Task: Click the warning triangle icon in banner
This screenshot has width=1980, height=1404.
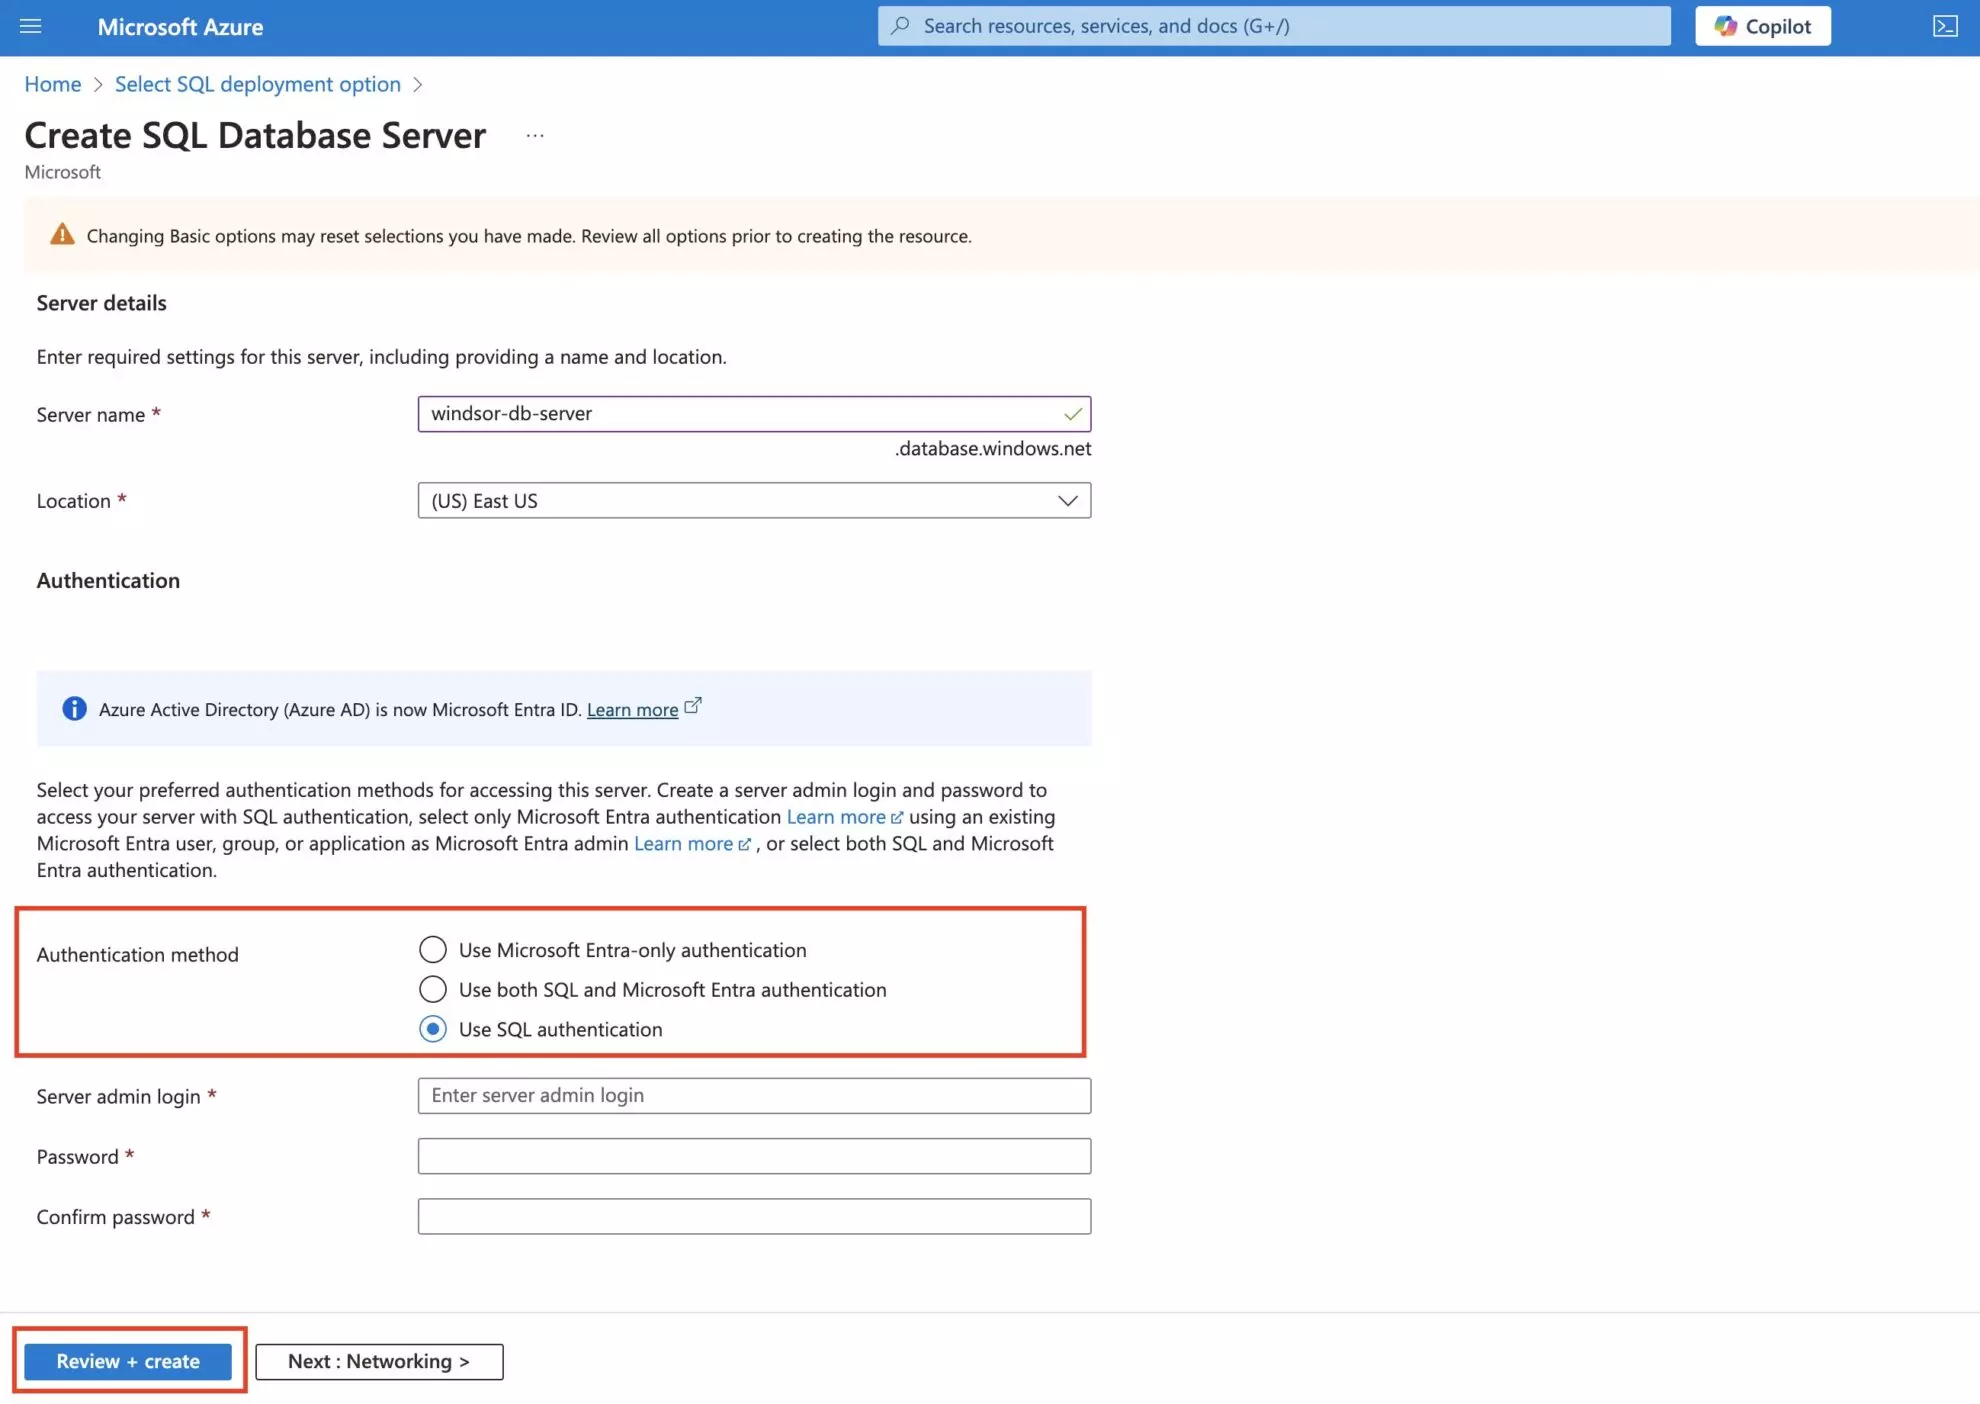Action: 62,235
